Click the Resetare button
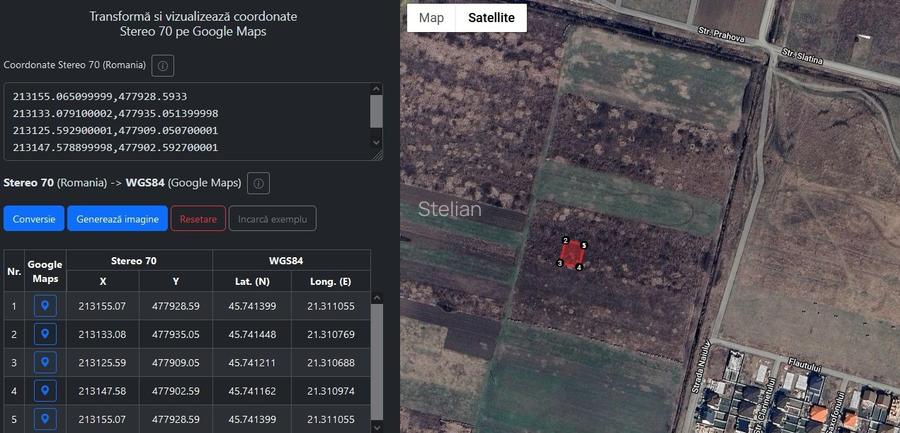This screenshot has width=900, height=433. click(x=198, y=218)
